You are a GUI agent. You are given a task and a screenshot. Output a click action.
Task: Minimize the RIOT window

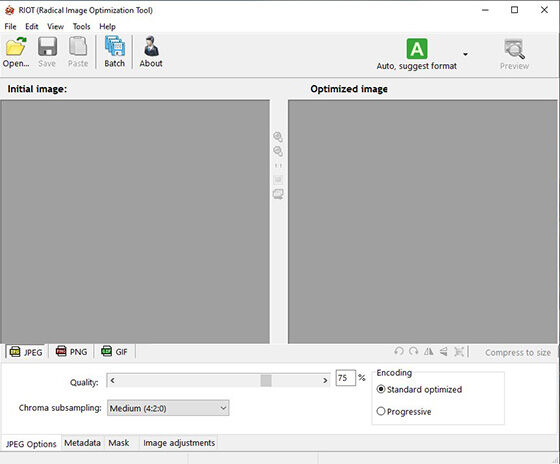[x=485, y=10]
